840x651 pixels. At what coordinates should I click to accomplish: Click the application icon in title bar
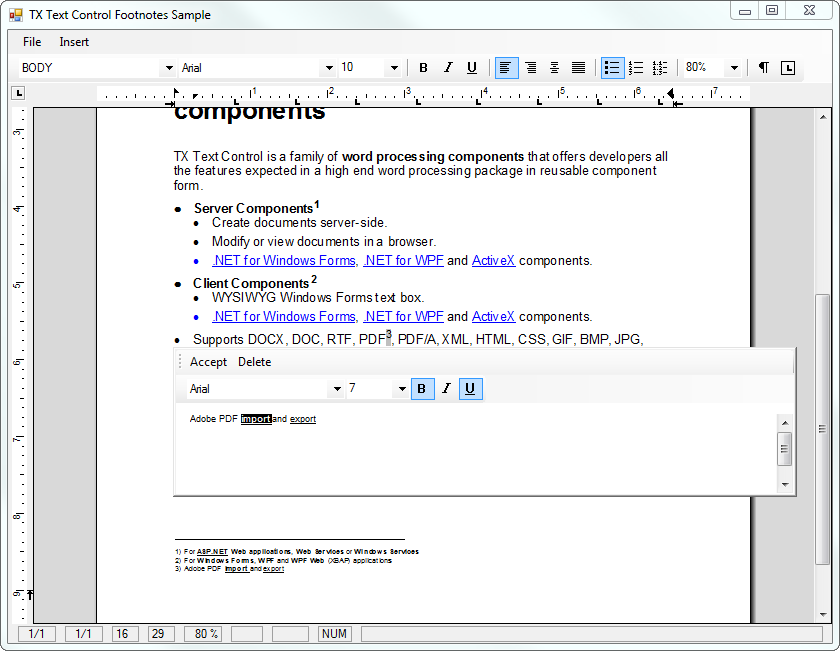coord(16,15)
